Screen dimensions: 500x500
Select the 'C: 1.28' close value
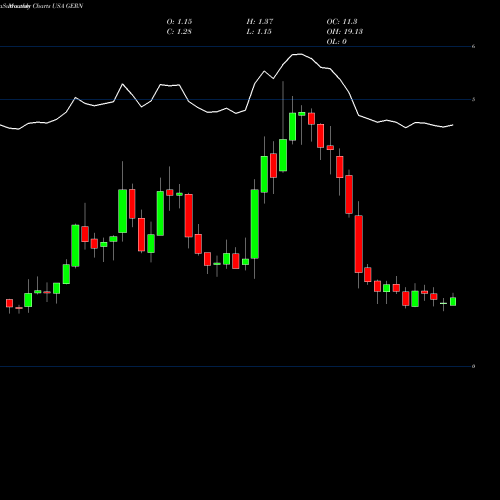pos(179,31)
